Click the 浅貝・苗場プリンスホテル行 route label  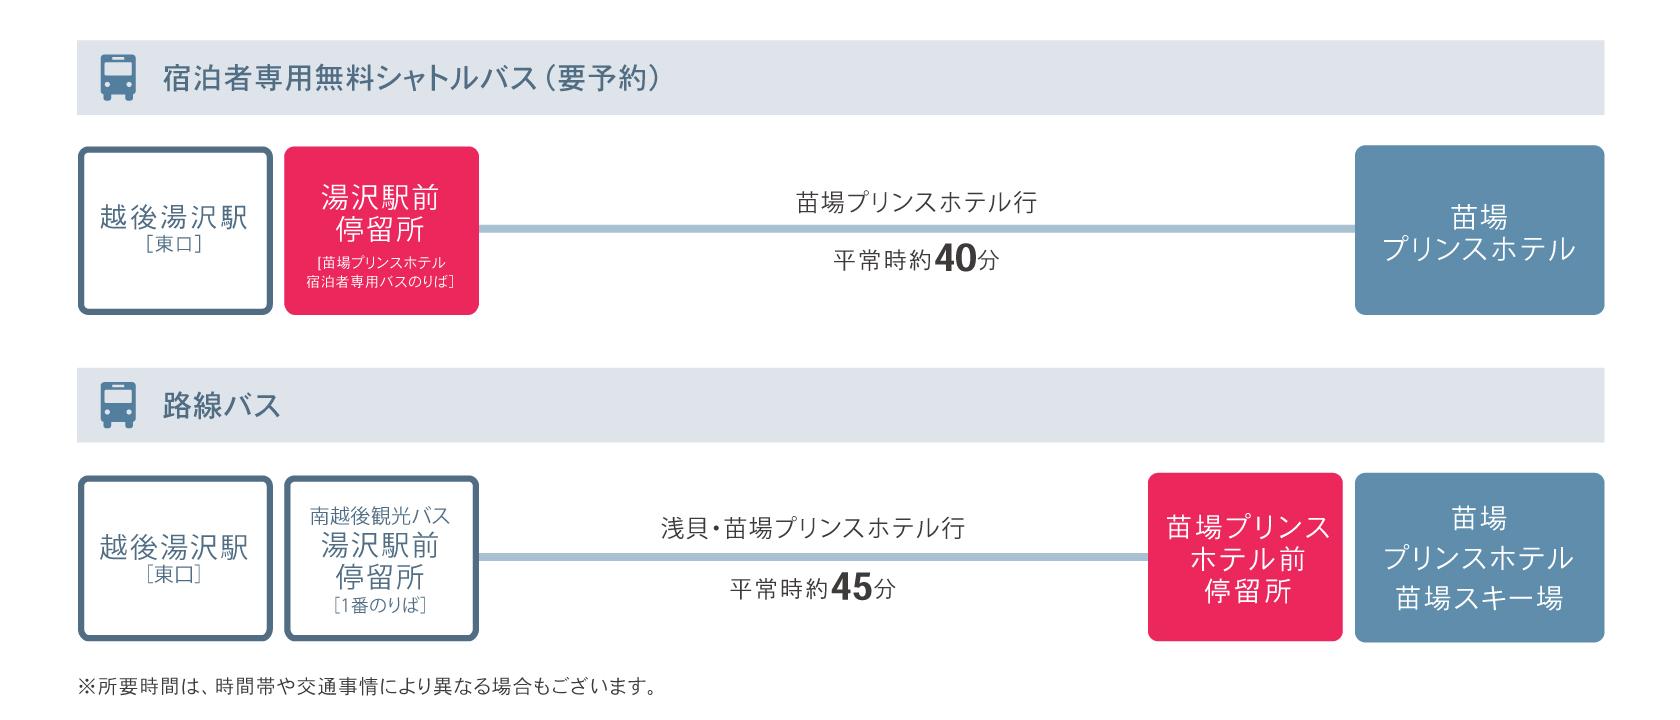812,528
